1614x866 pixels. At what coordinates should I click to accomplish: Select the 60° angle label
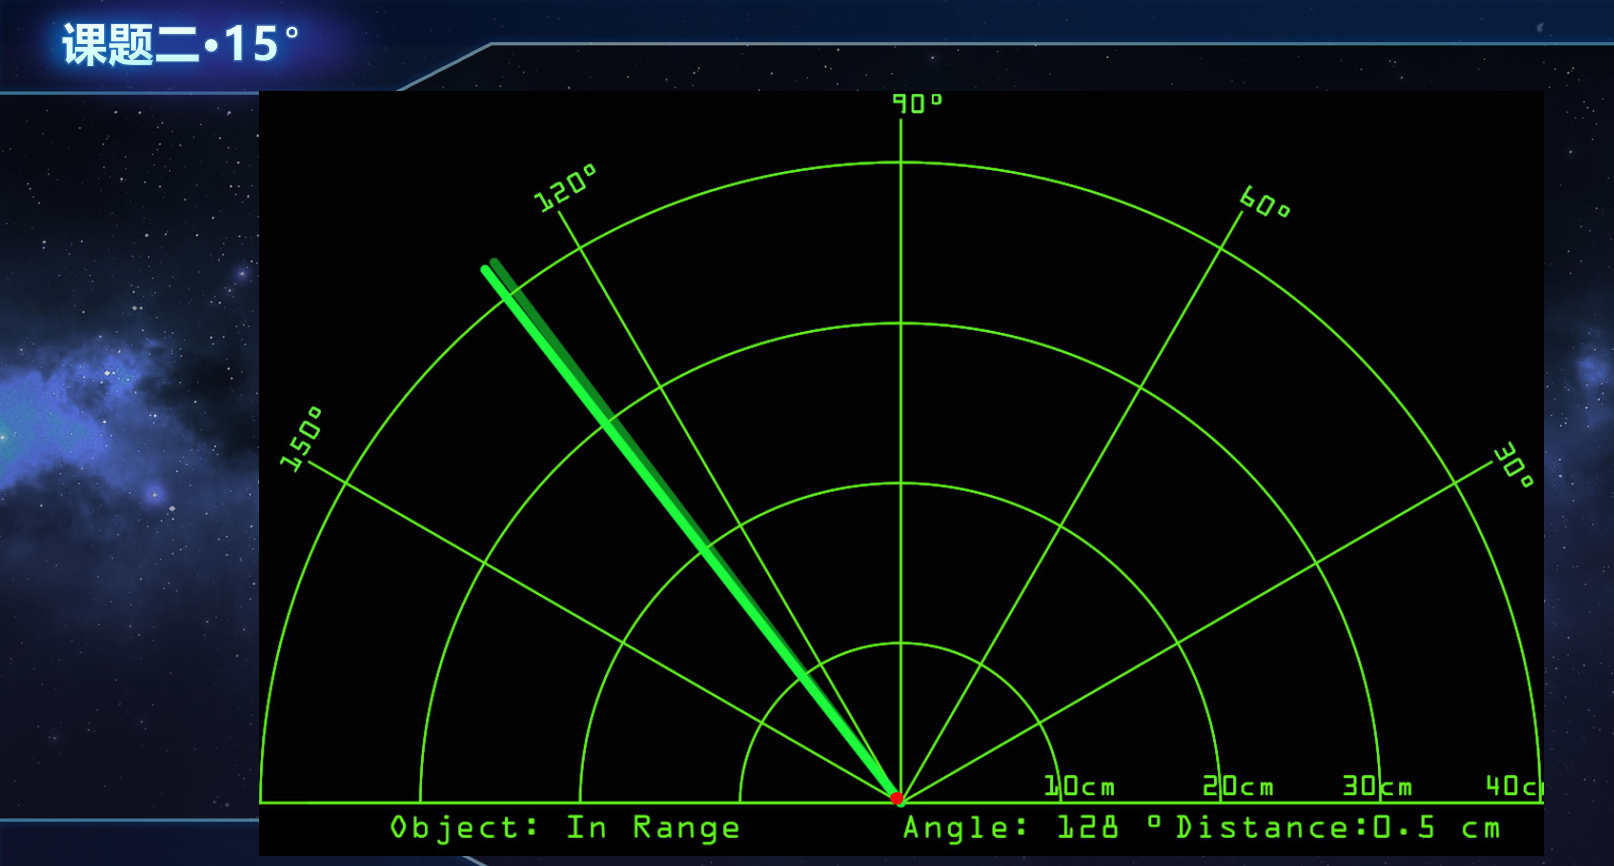click(1265, 203)
